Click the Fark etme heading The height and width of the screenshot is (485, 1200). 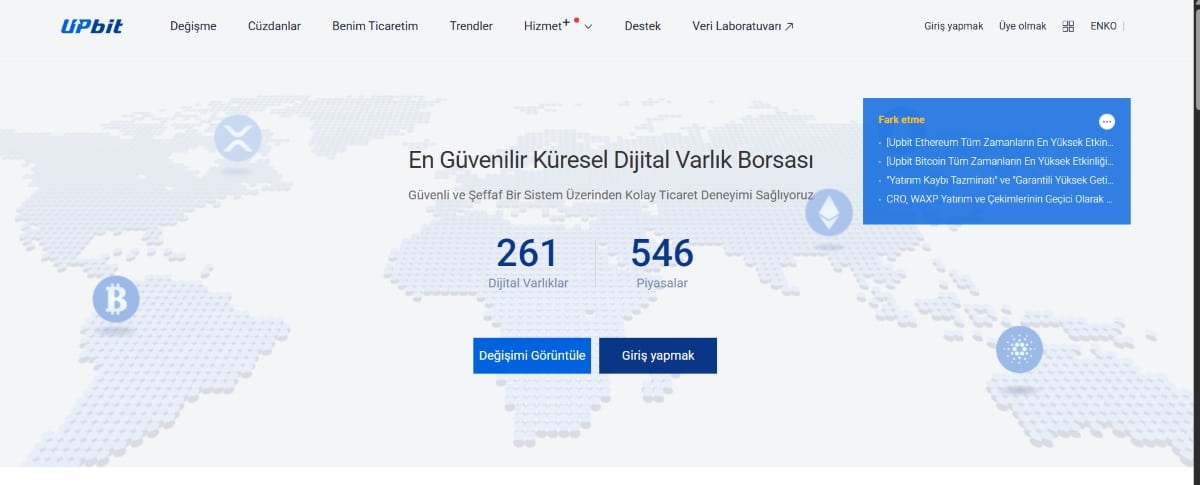901,120
